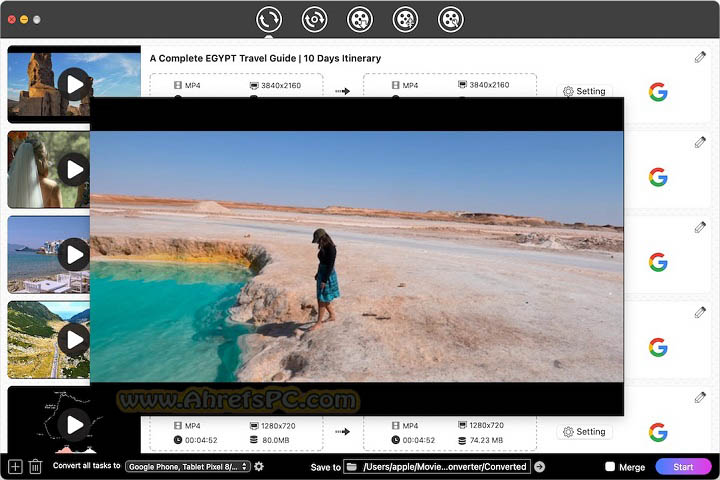Click the pencil edit icon of last video
Image resolution: width=720 pixels, height=480 pixels.
700,398
